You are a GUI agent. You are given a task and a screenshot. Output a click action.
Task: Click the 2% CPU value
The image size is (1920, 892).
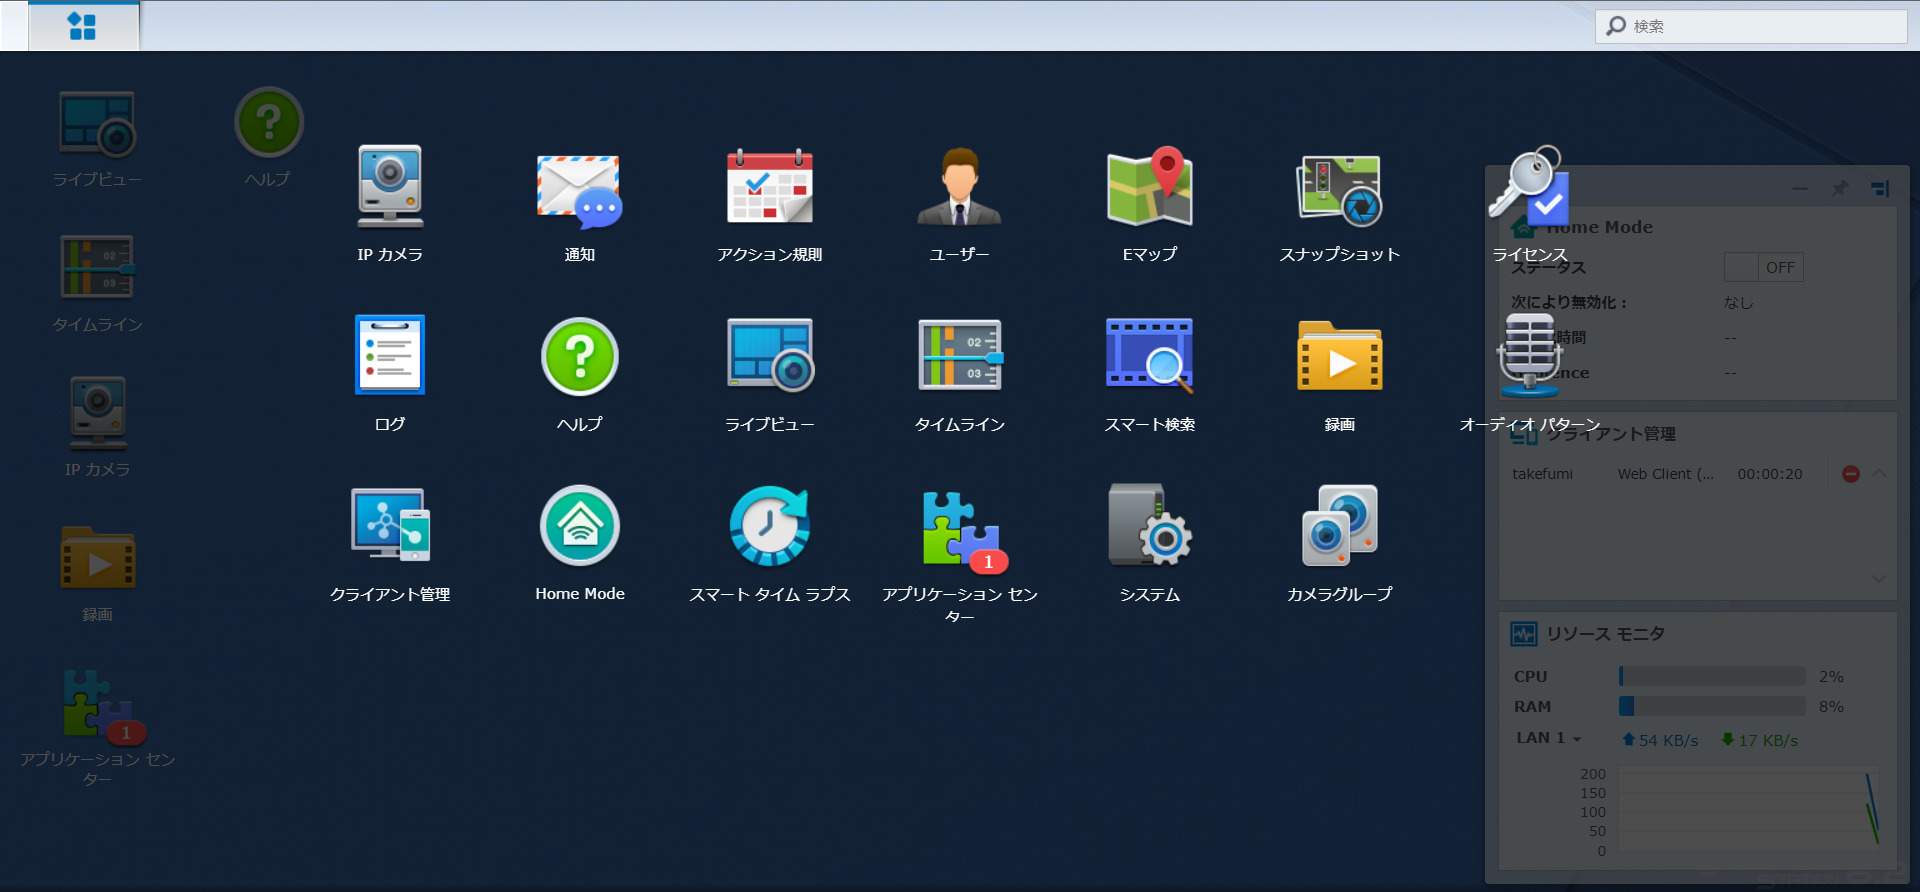[x=1831, y=677]
